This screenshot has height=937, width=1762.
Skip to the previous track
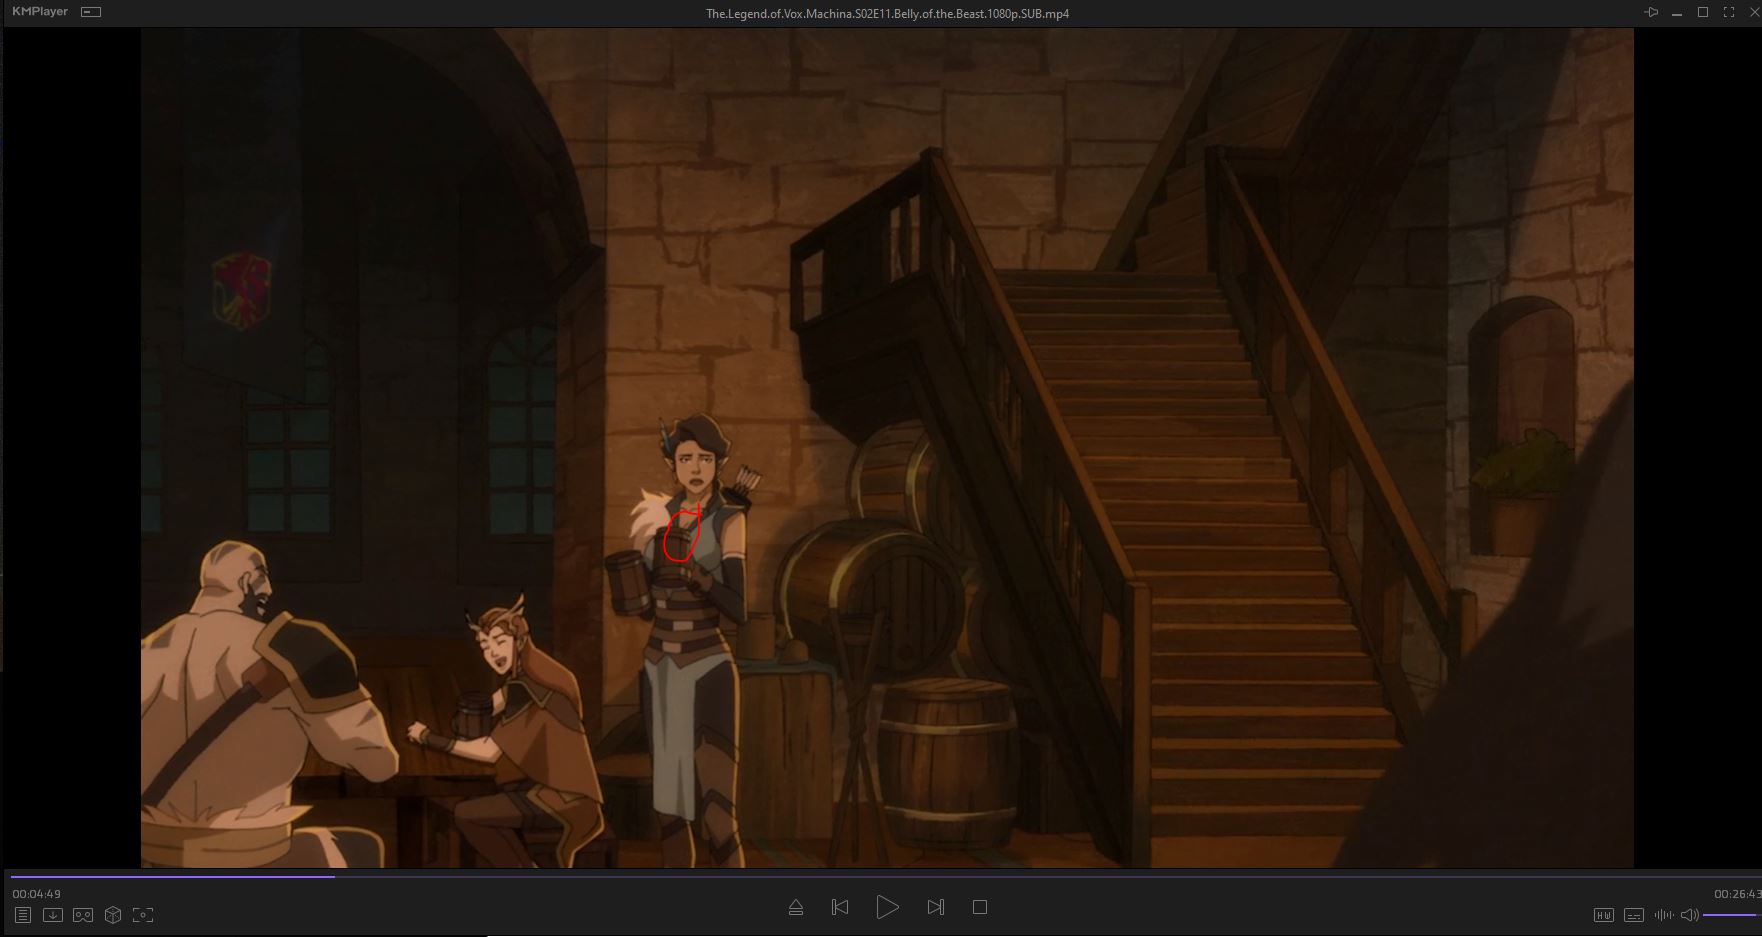pyautogui.click(x=840, y=907)
